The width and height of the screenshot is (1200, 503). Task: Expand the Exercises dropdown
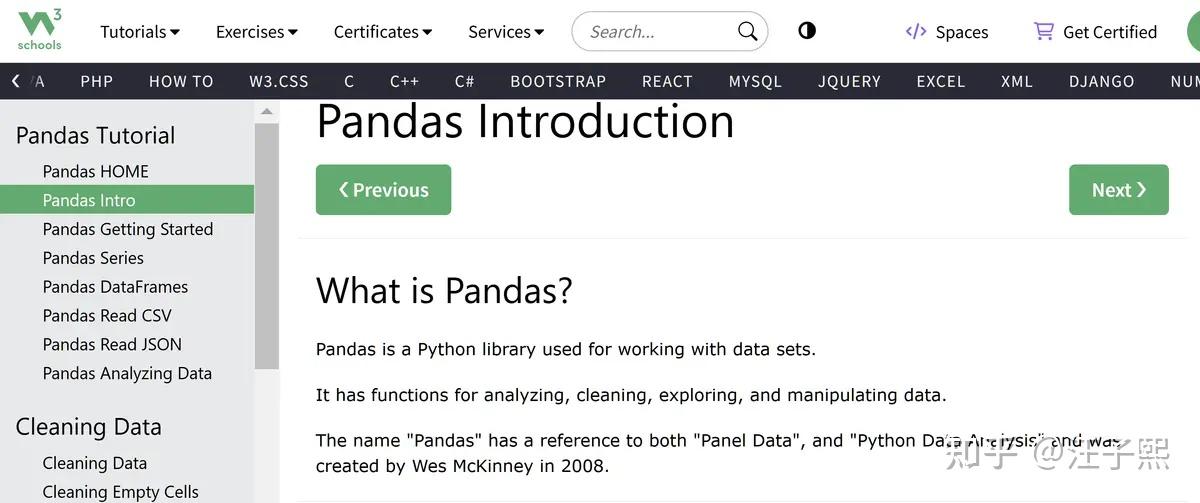[x=257, y=32]
